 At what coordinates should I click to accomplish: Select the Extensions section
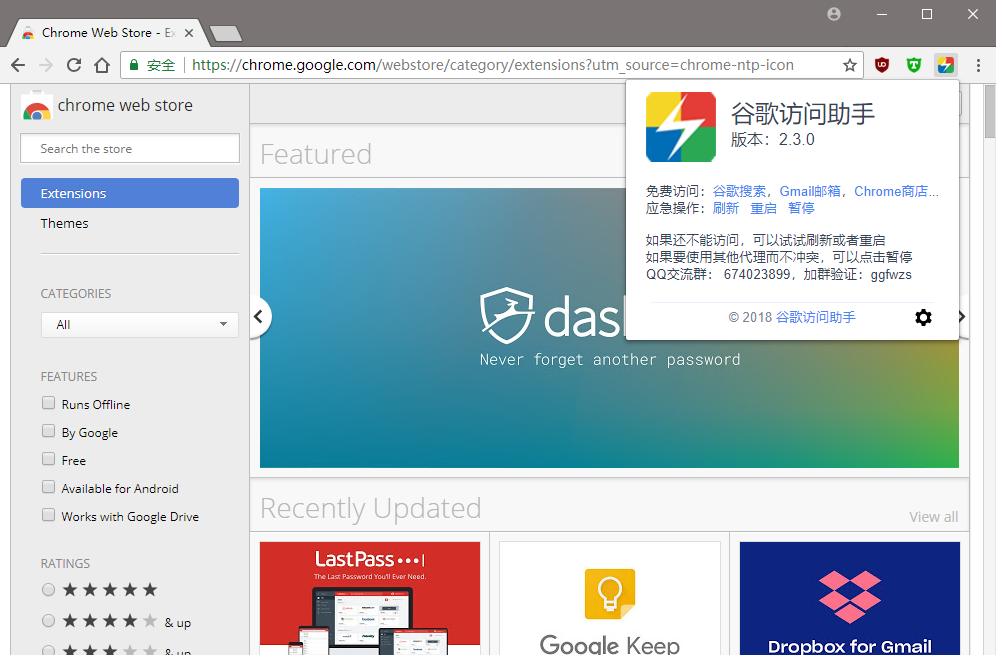130,193
